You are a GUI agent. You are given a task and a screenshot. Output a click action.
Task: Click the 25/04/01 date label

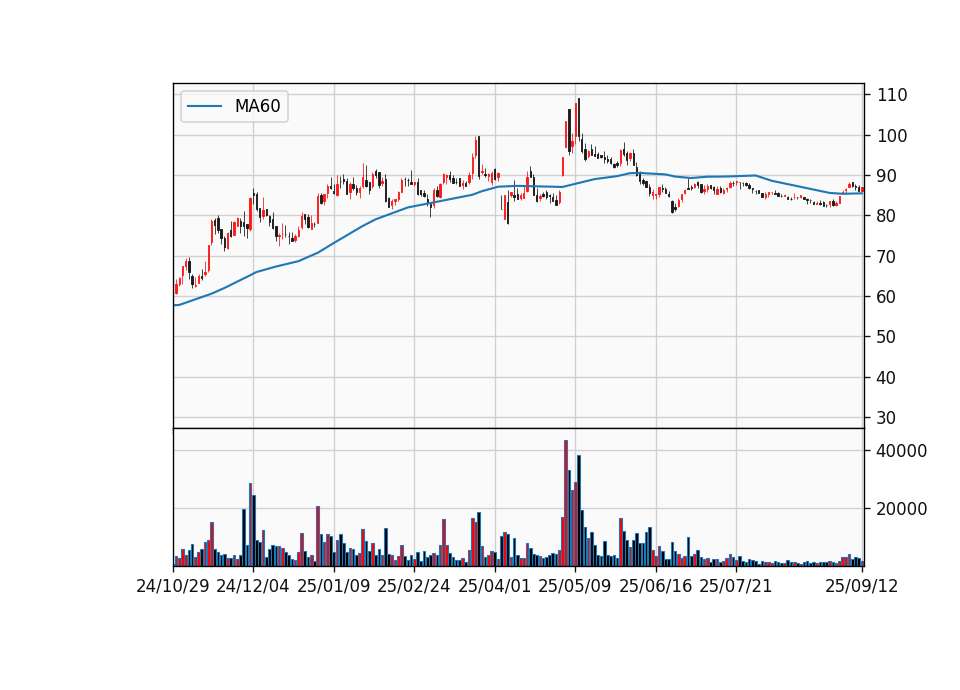coord(495,586)
